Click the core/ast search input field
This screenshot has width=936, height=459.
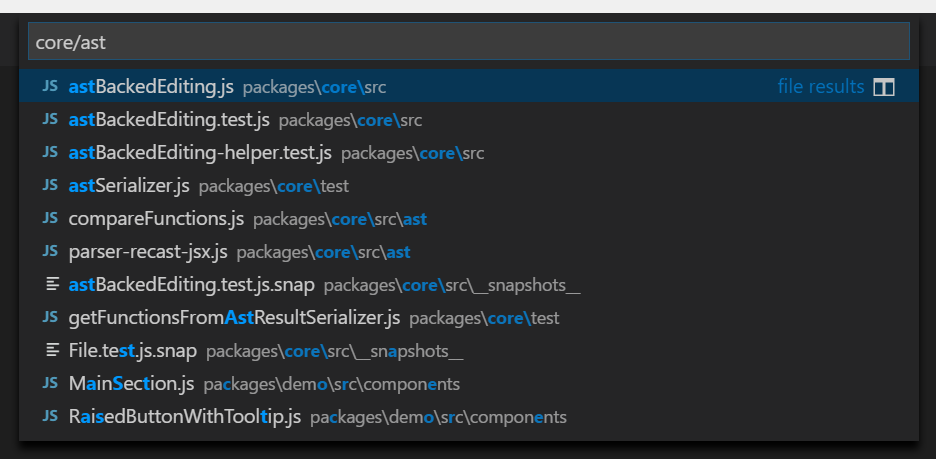click(x=469, y=42)
